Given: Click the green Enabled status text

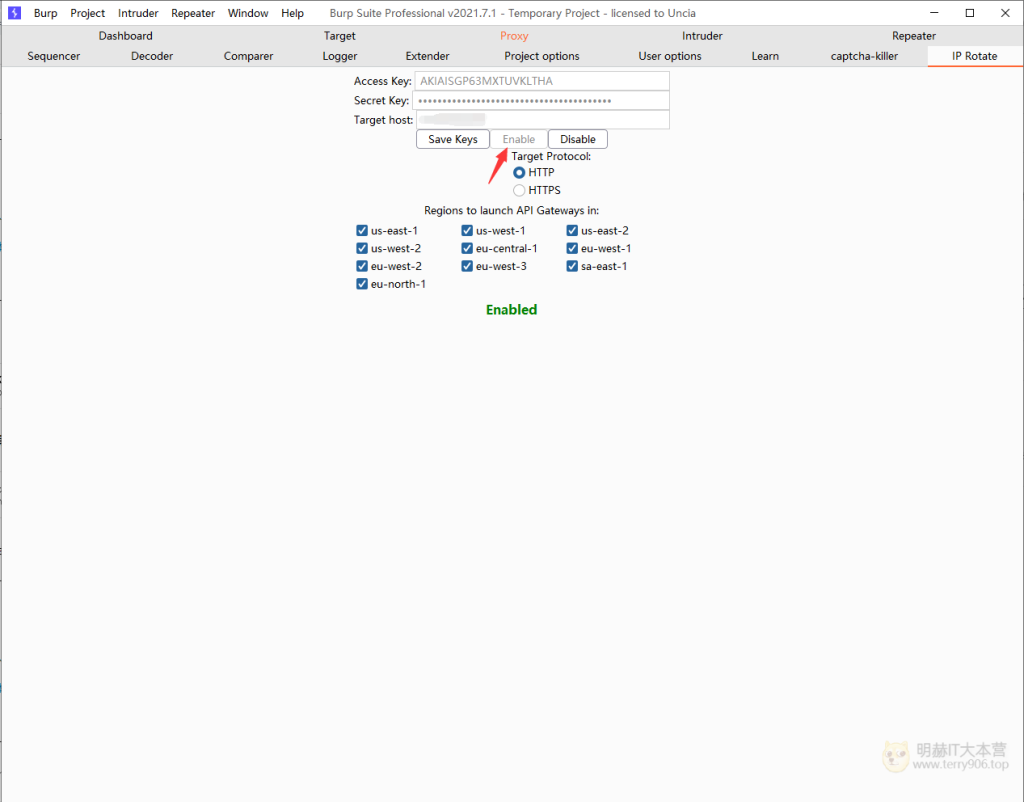Looking at the screenshot, I should click(x=511, y=310).
